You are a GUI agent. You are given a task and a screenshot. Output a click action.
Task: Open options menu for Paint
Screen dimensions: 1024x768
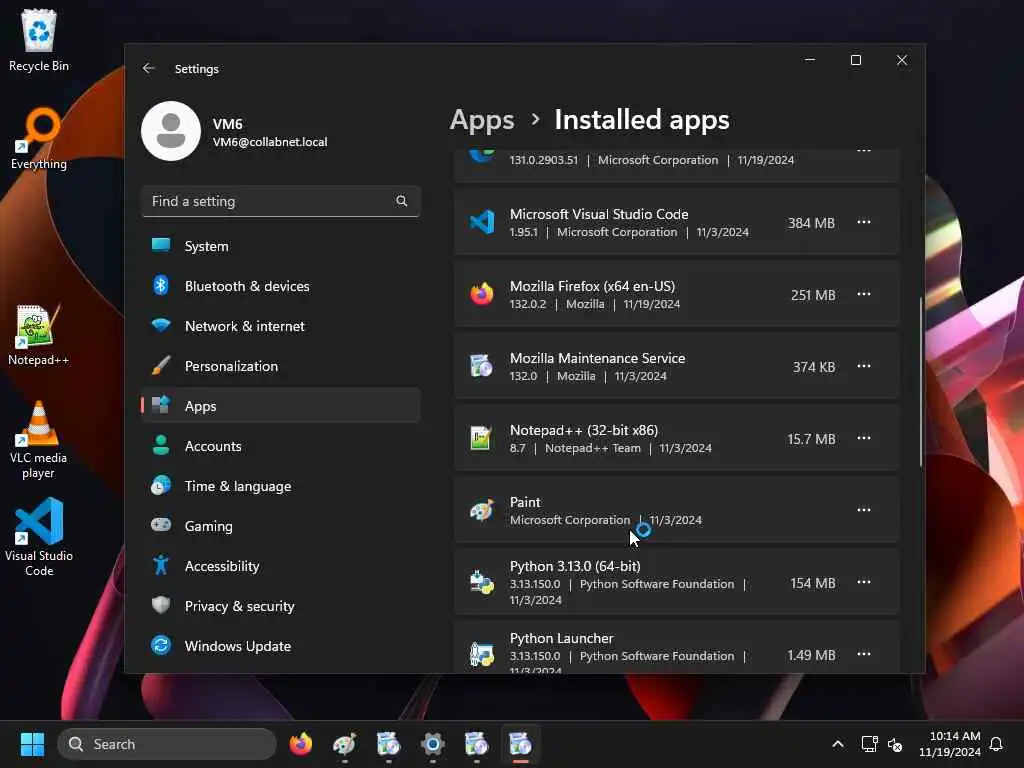[x=864, y=509]
